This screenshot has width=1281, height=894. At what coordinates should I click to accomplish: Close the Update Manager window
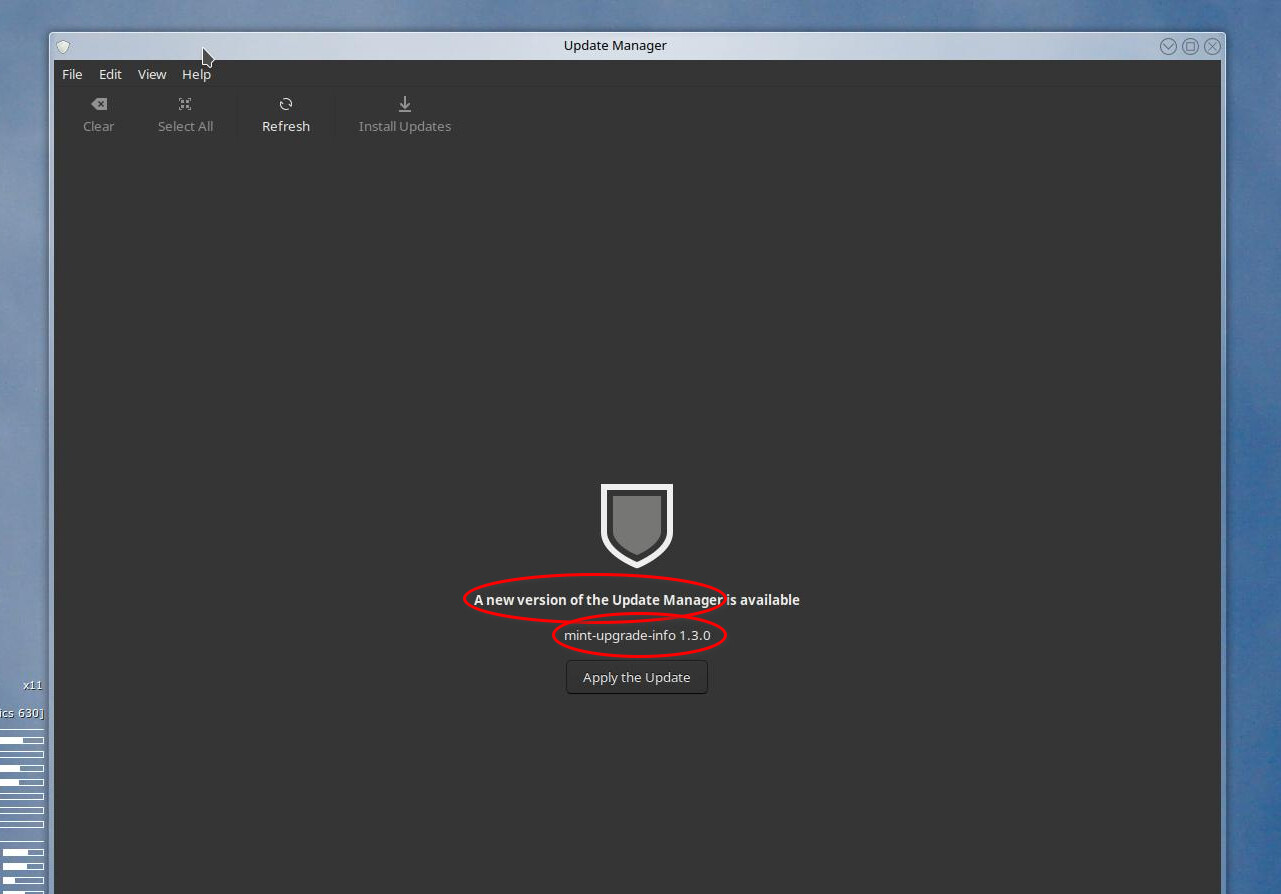[x=1212, y=46]
